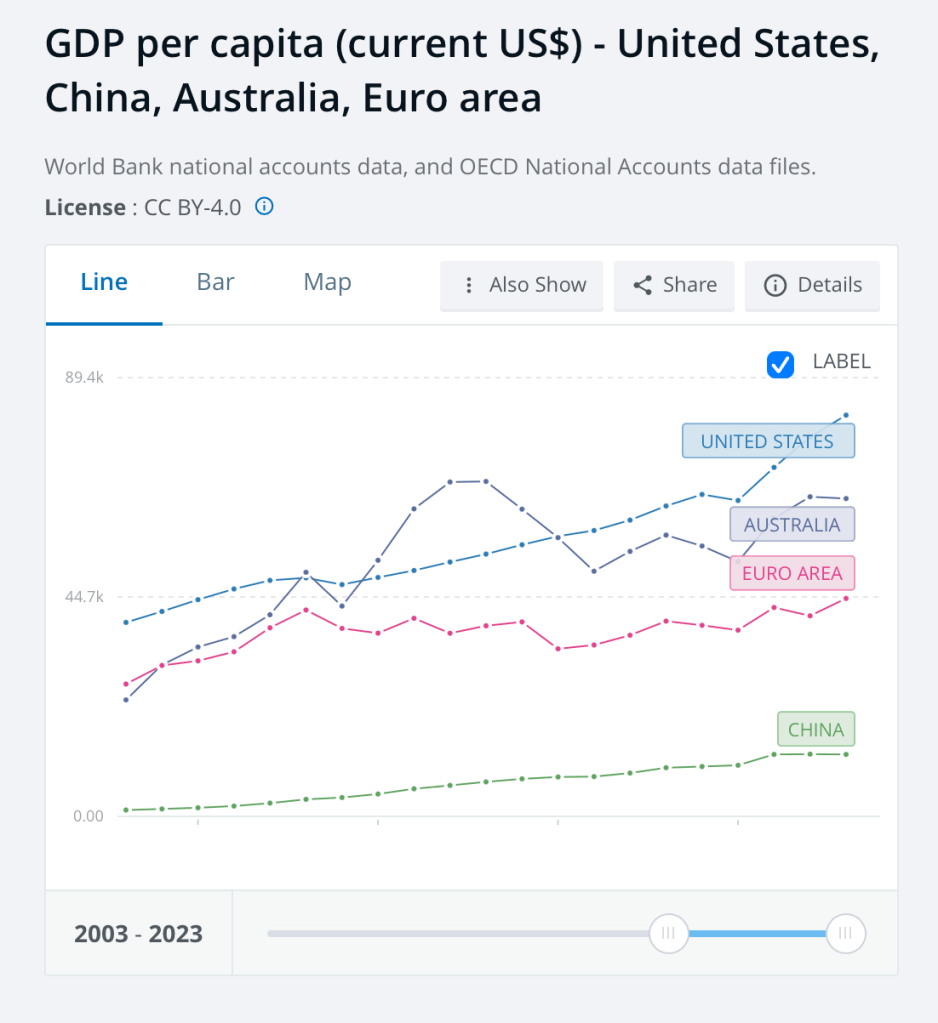
Task: Open the Also Show dropdown
Action: point(522,285)
